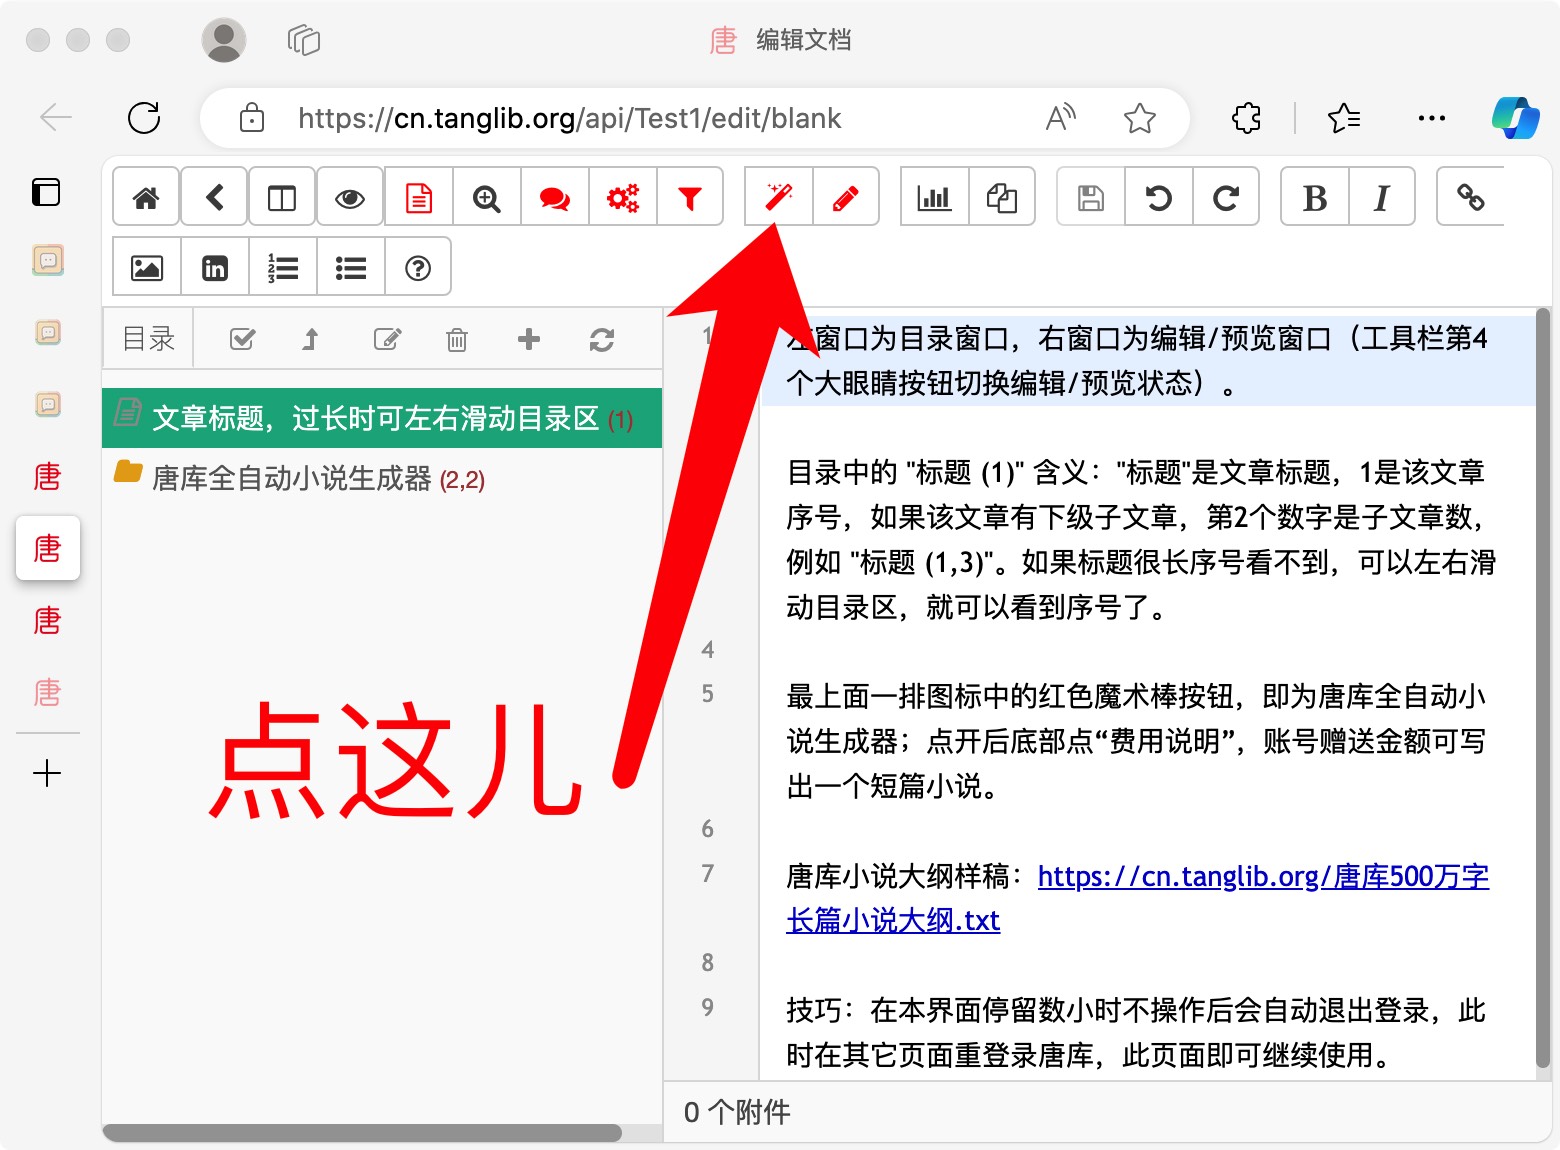
Task: Click line 5 paragraph about 红色魔术棒按钮
Action: click(1136, 741)
